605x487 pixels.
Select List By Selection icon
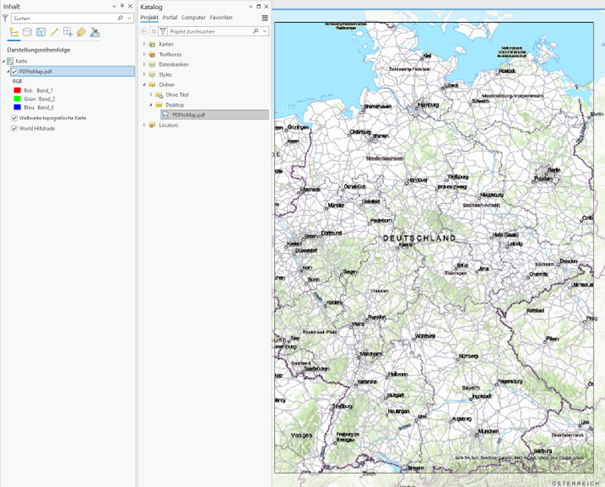click(41, 32)
